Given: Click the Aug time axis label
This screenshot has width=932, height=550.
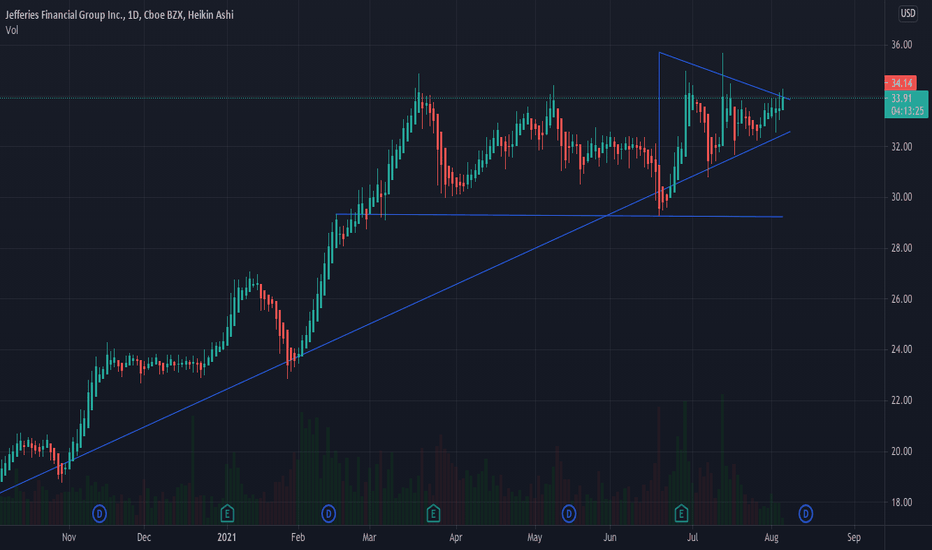Looking at the screenshot, I should [x=771, y=538].
